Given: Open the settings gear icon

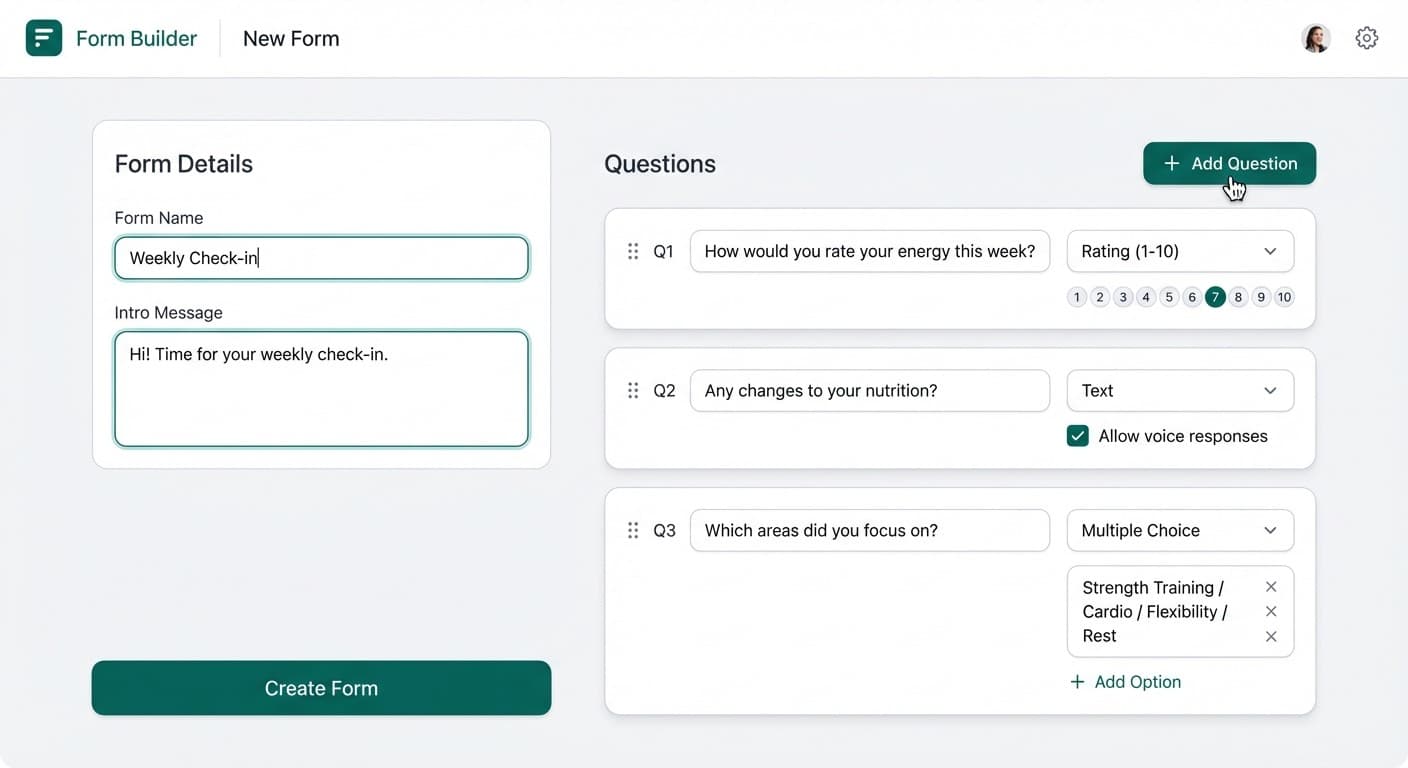Looking at the screenshot, I should (1366, 37).
